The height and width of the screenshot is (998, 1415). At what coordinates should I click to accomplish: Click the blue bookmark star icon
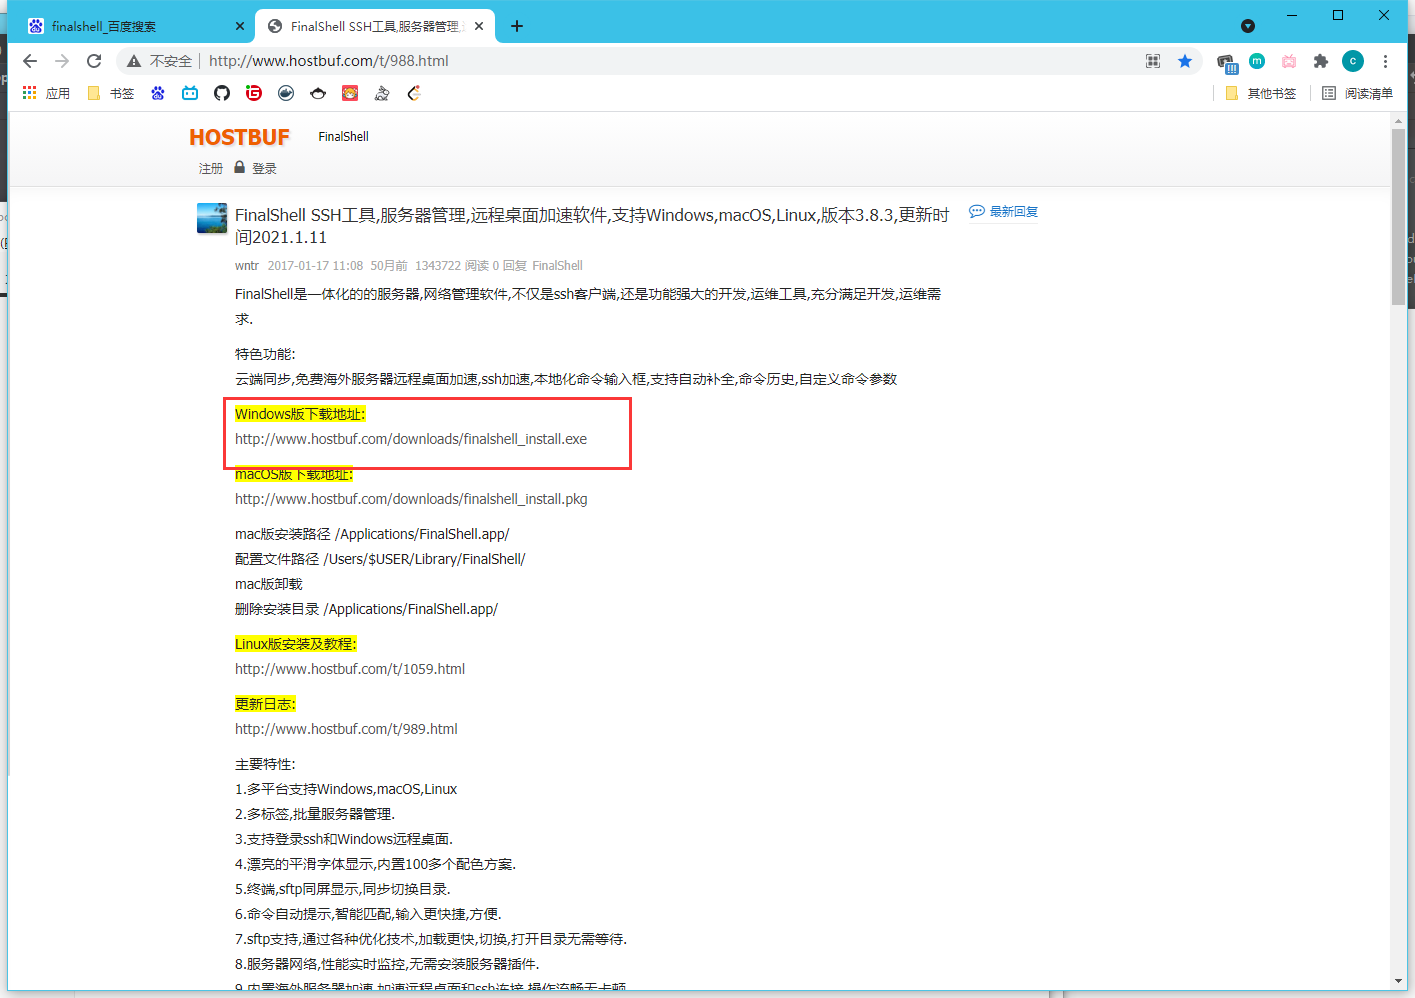[1185, 61]
